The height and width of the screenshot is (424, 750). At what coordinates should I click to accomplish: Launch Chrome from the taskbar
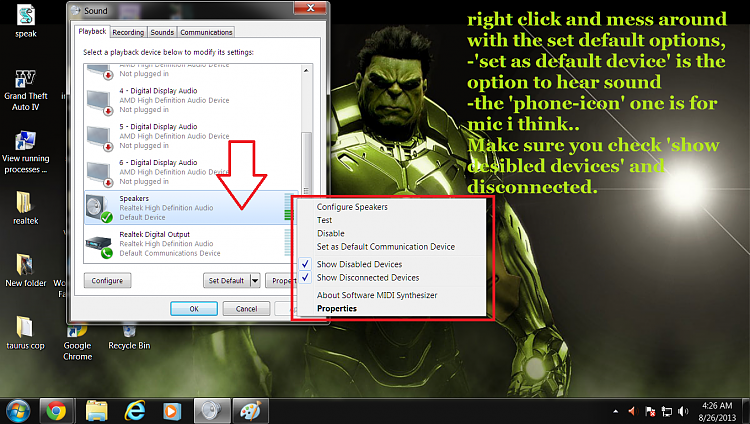(56, 411)
